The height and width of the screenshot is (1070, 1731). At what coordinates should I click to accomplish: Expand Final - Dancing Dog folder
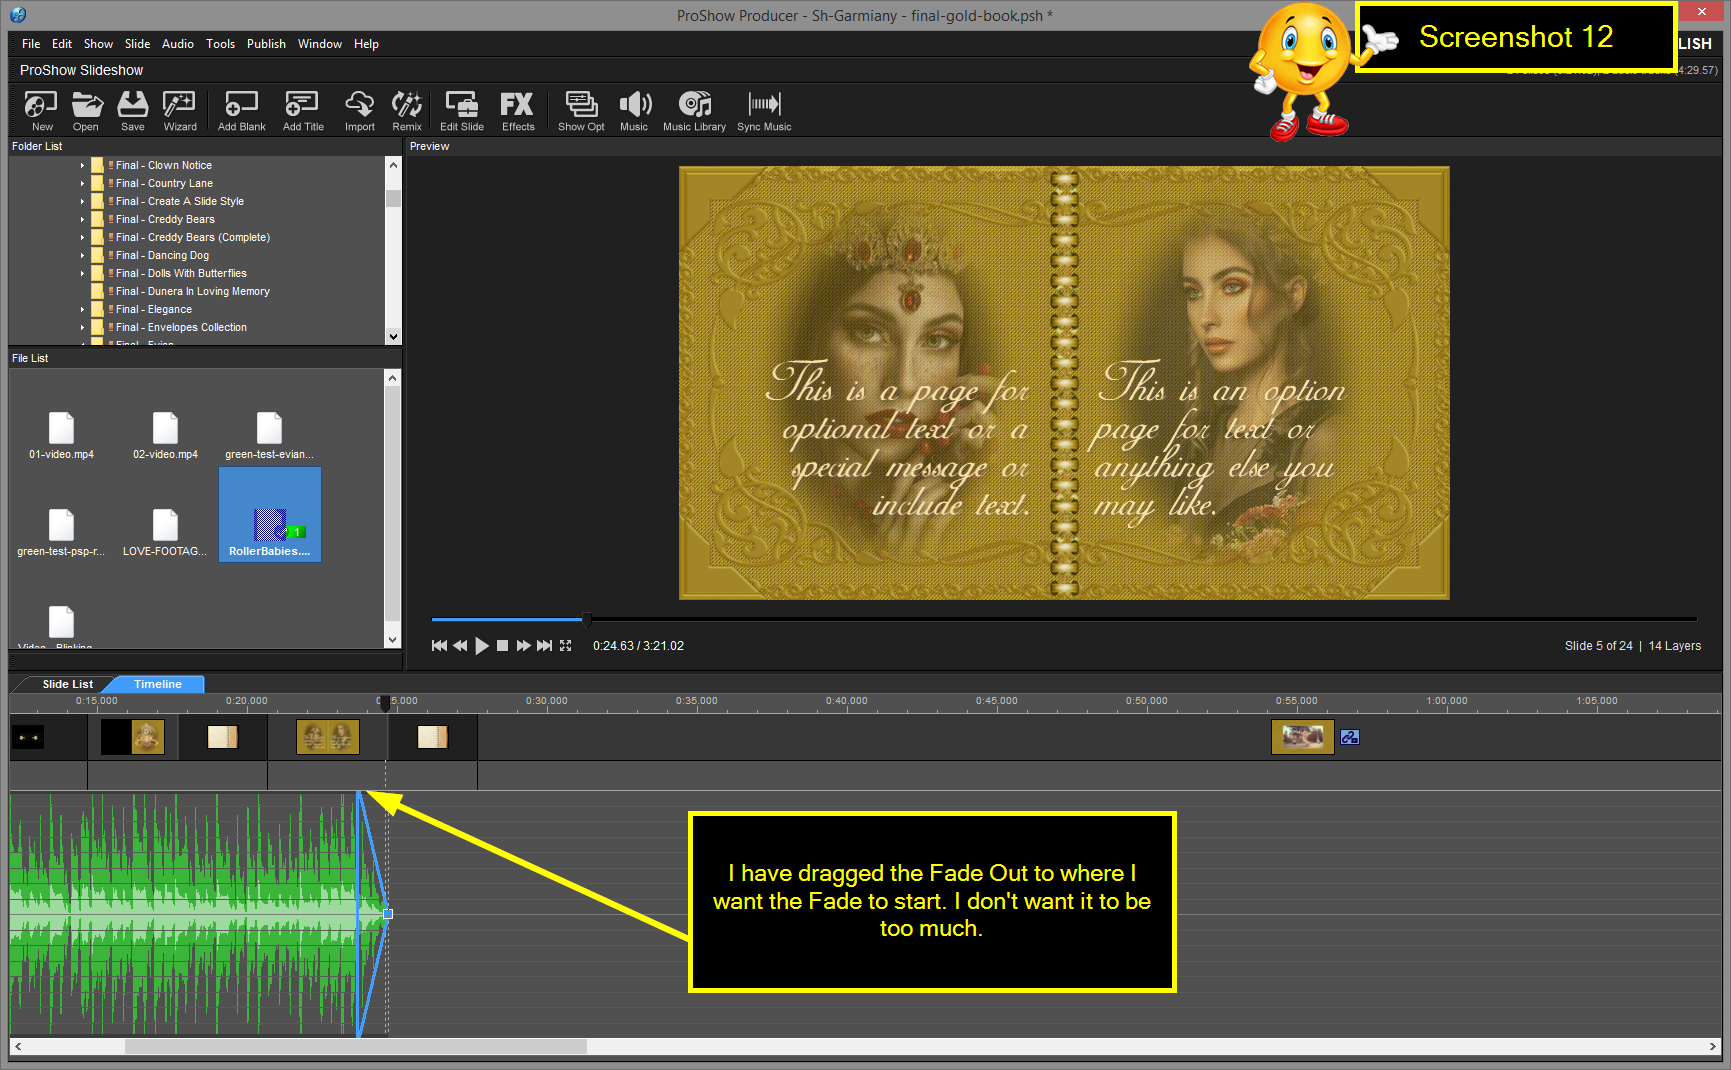[82, 256]
